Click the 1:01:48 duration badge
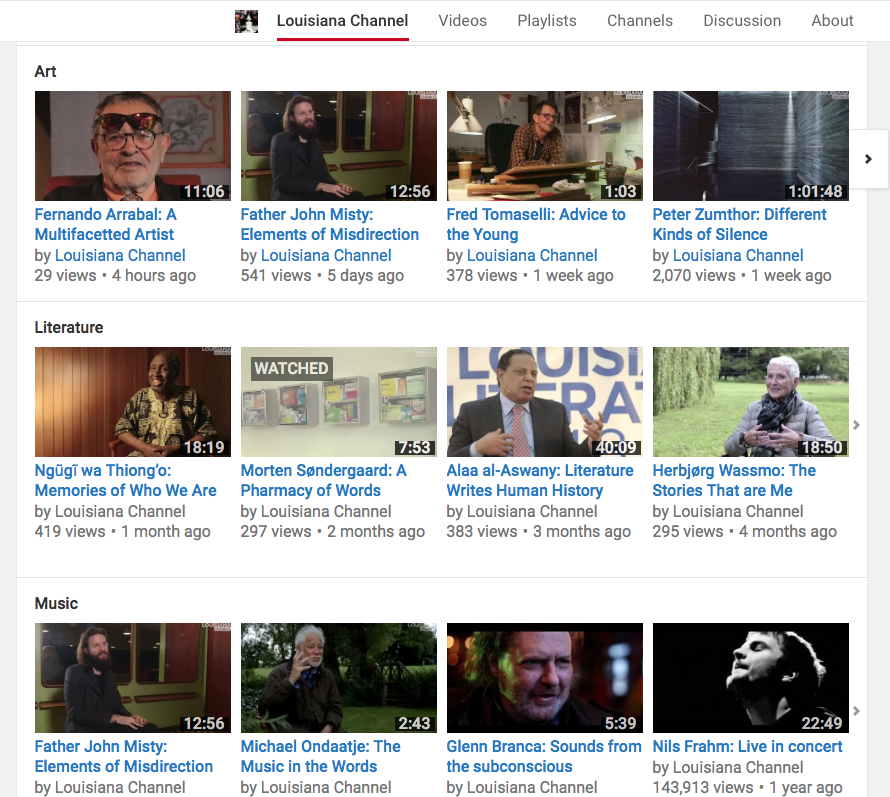The width and height of the screenshot is (890, 797). [x=815, y=191]
